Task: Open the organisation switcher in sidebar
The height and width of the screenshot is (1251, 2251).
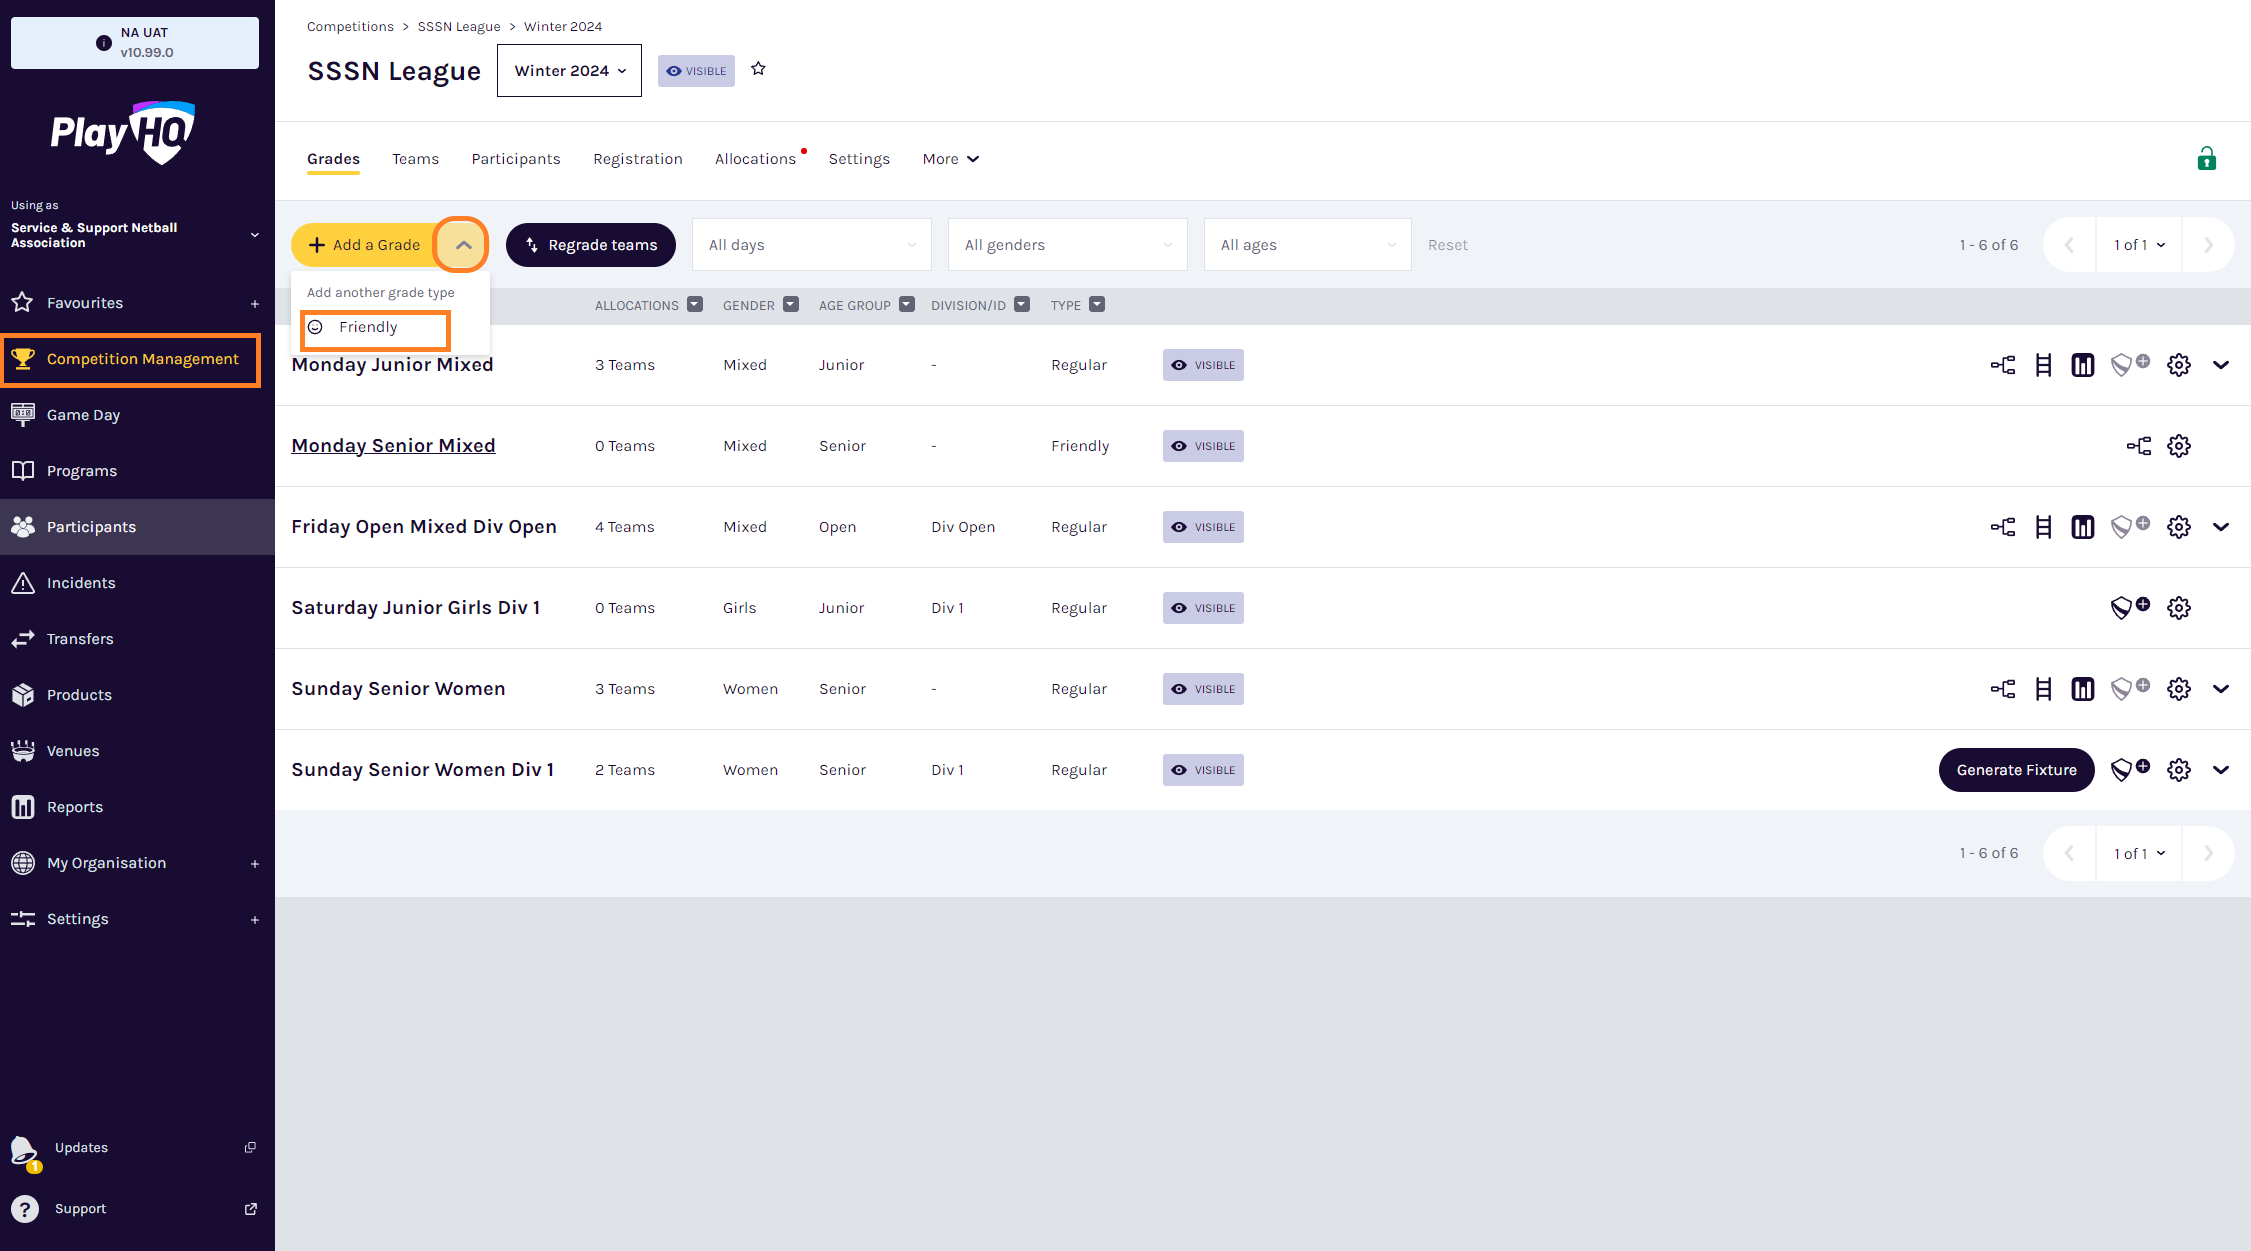Action: (135, 235)
